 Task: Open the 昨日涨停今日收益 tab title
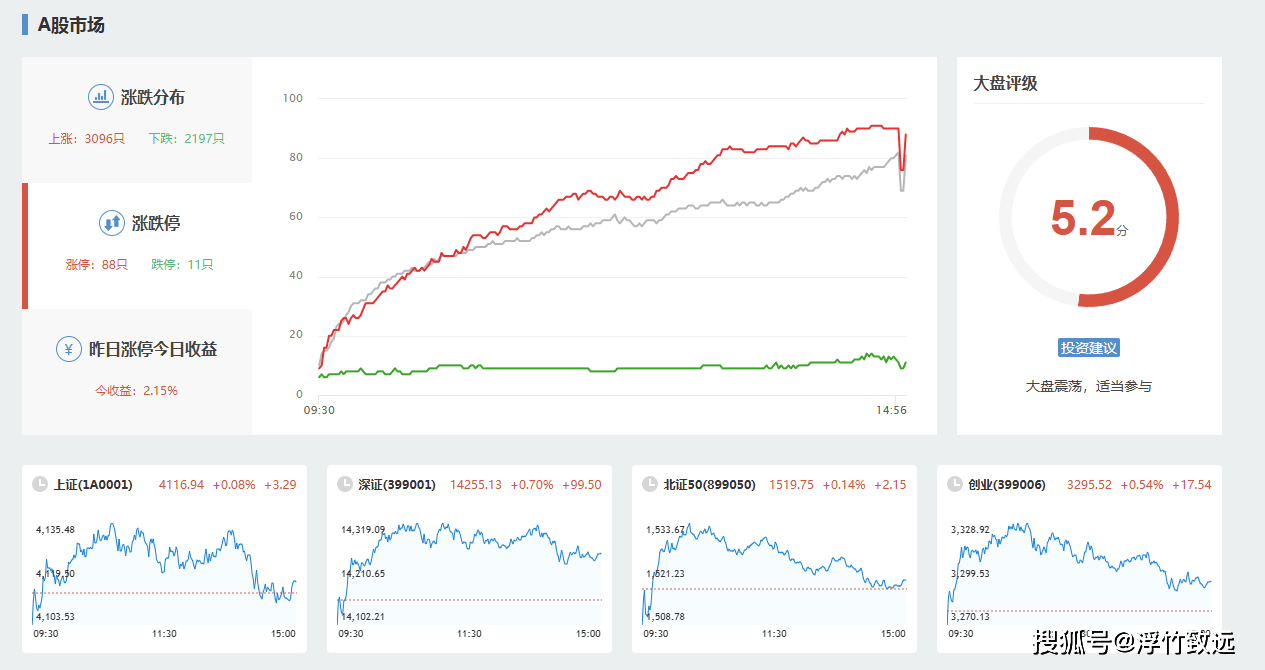pos(153,349)
